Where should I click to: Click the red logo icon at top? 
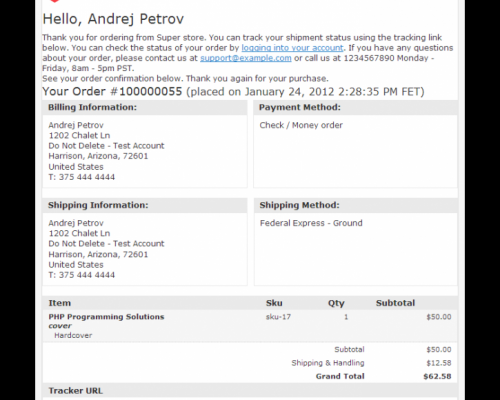(x=54, y=1)
